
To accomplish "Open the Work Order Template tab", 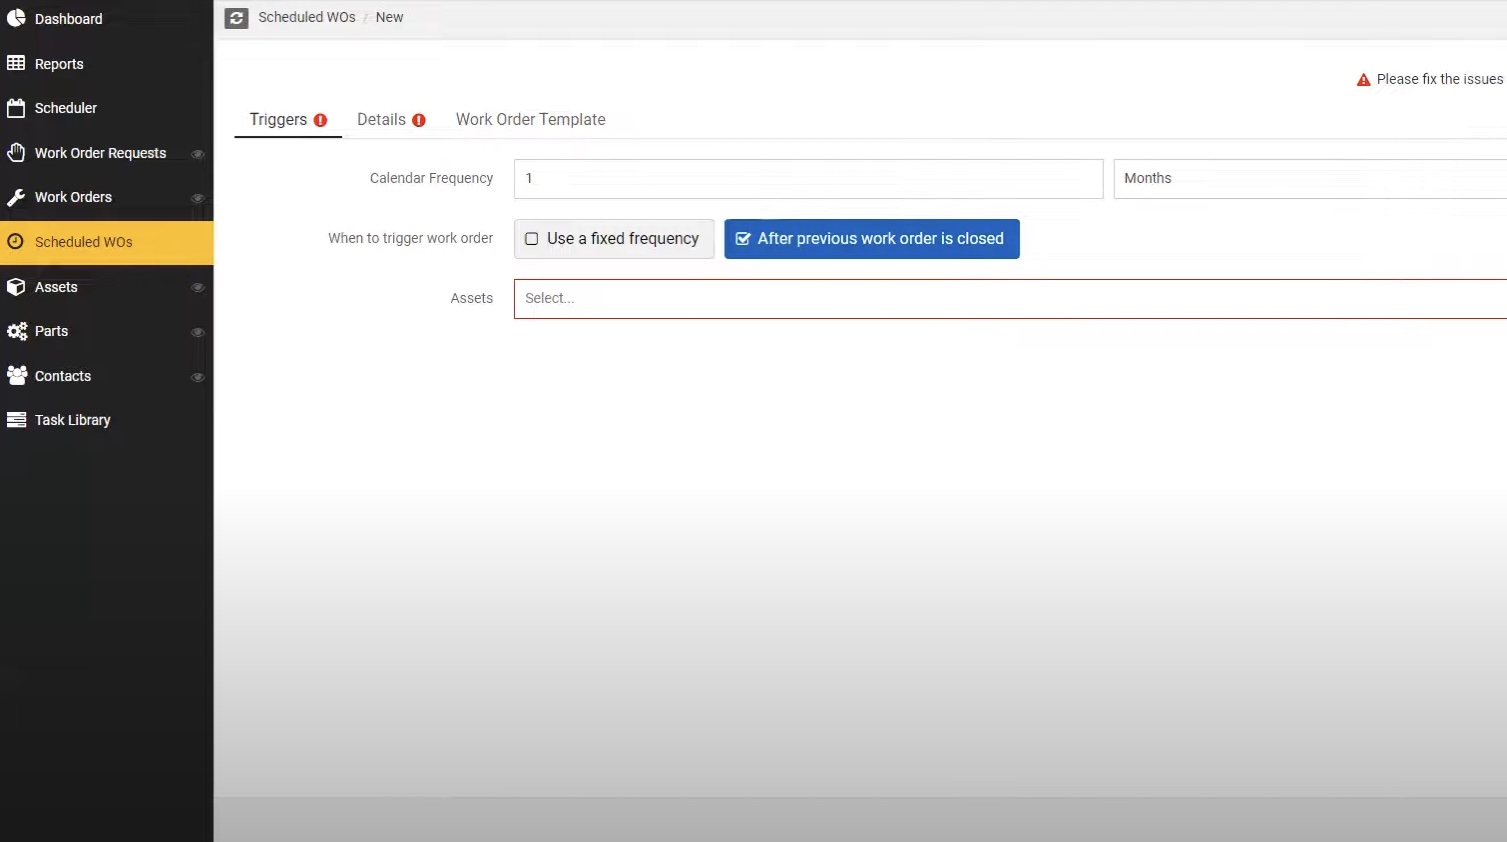I will [x=530, y=119].
